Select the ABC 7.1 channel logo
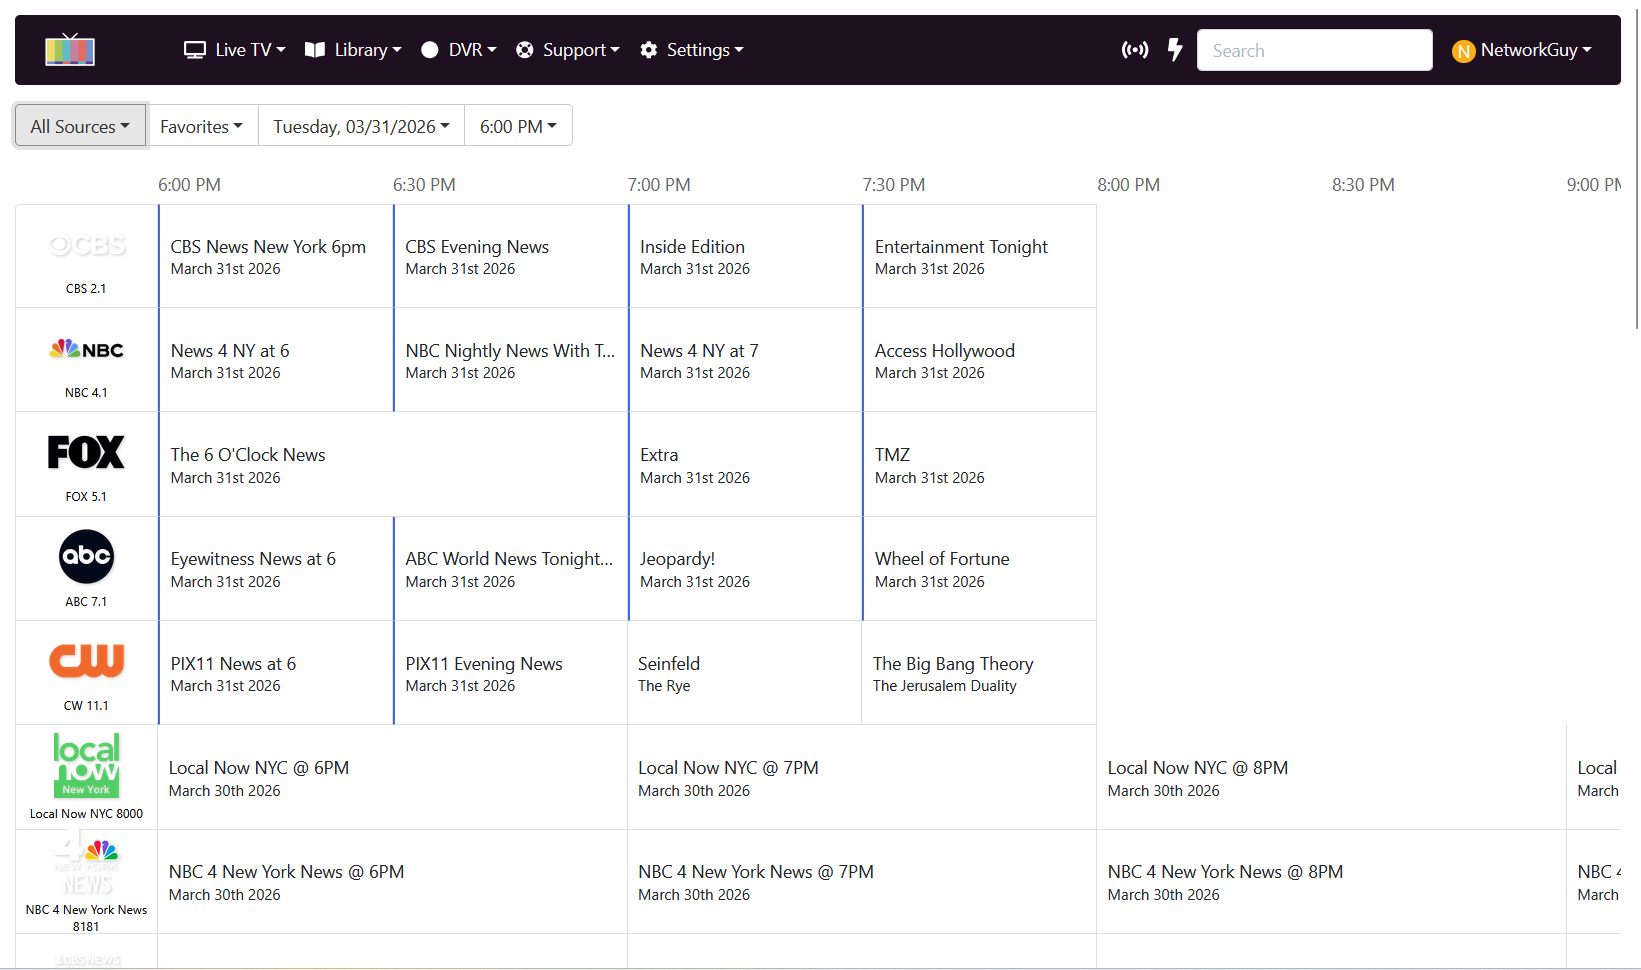This screenshot has height=970, width=1641. tap(87, 557)
